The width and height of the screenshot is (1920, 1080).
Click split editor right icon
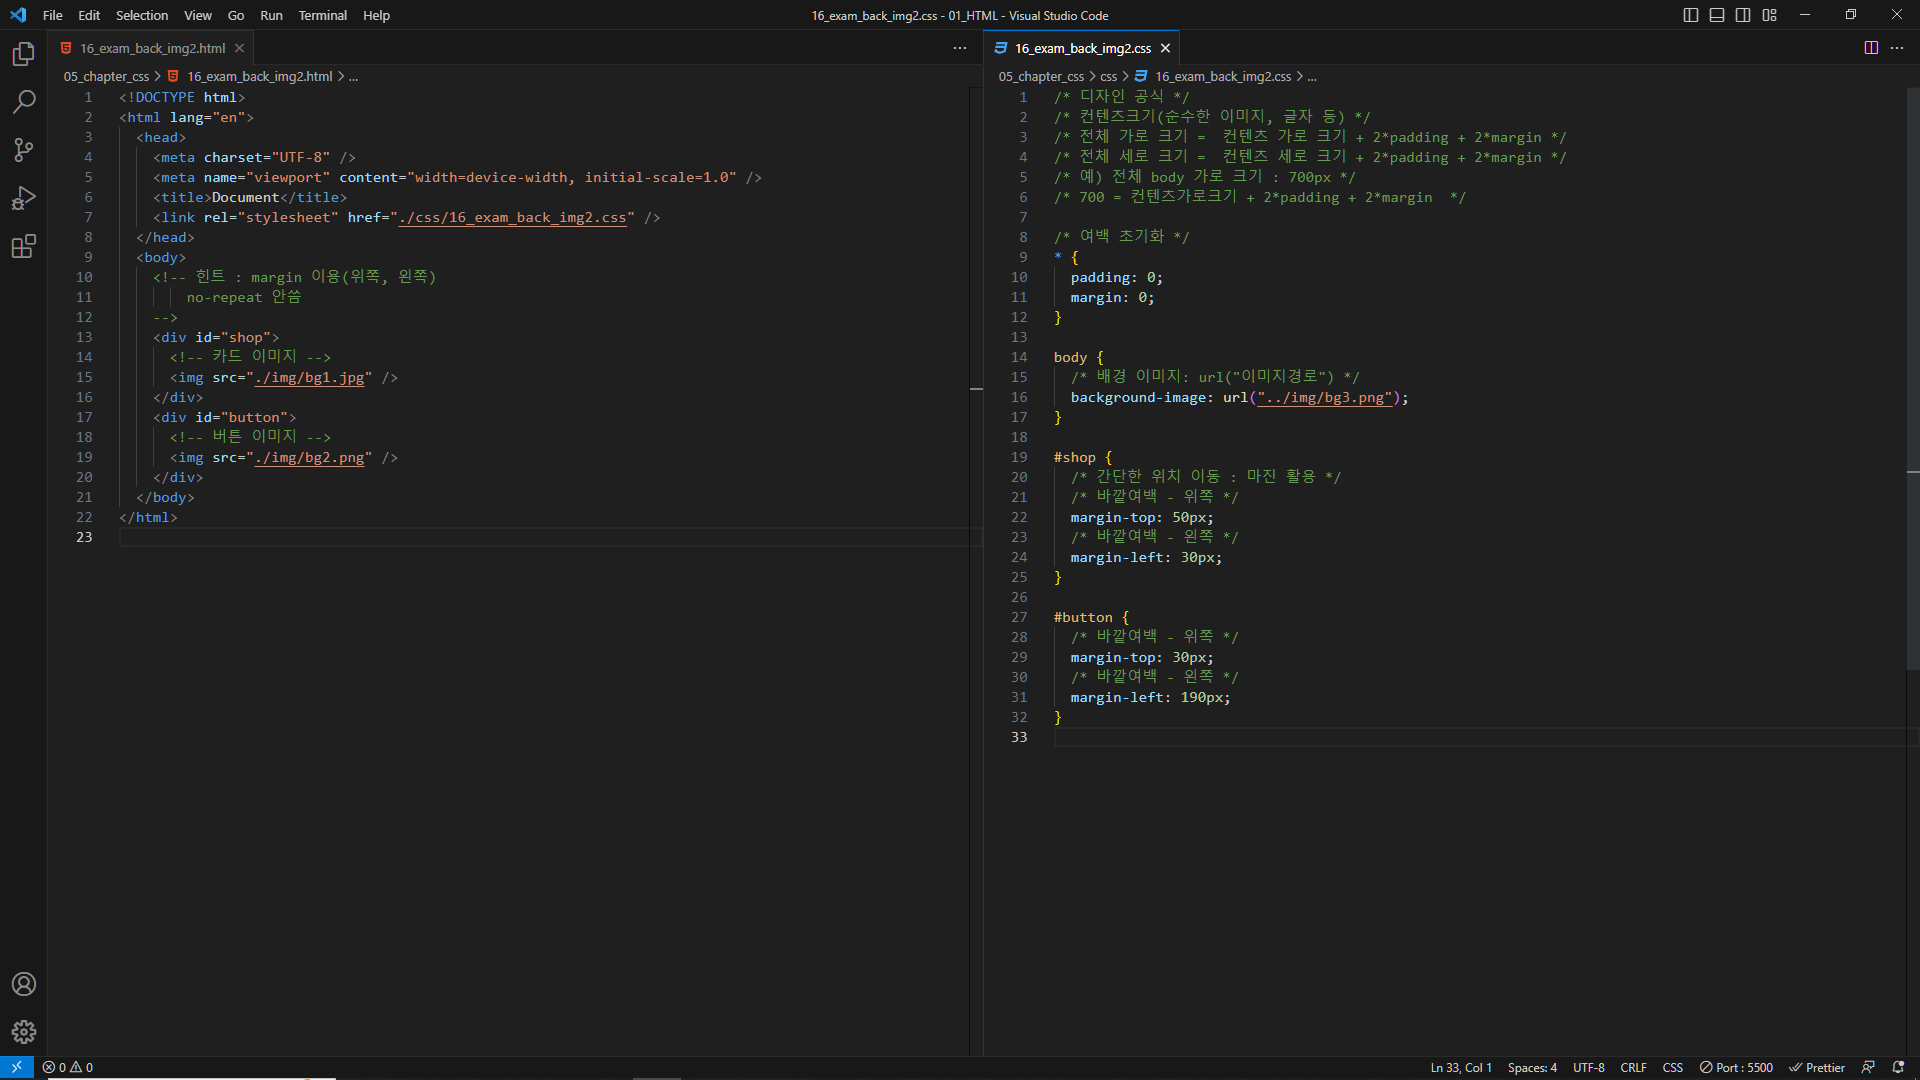[x=1871, y=48]
